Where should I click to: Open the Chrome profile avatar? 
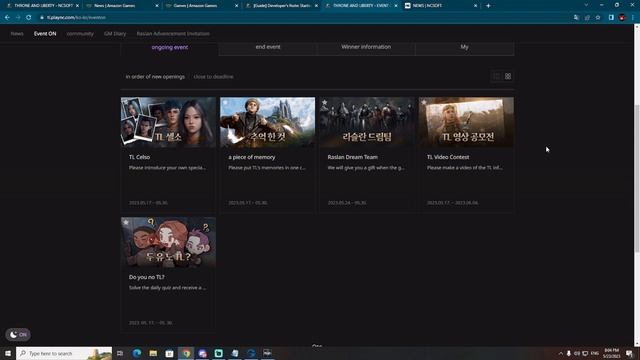[622, 18]
